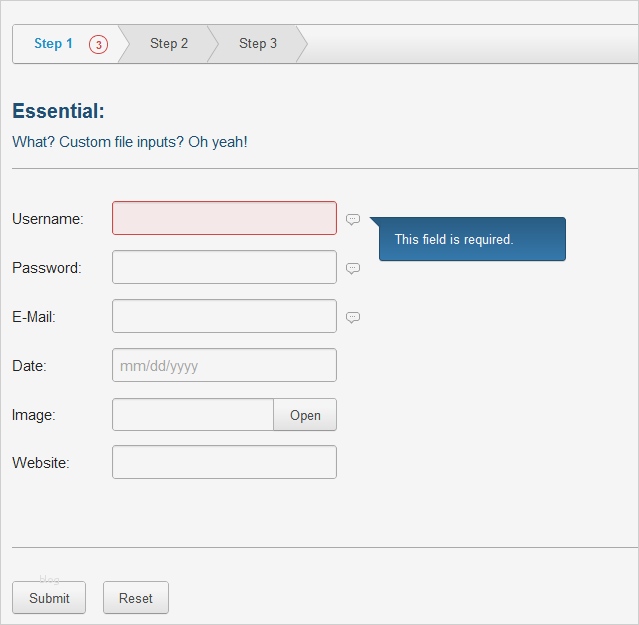
Task: Go to the Step 2 tab
Action: pyautogui.click(x=169, y=44)
